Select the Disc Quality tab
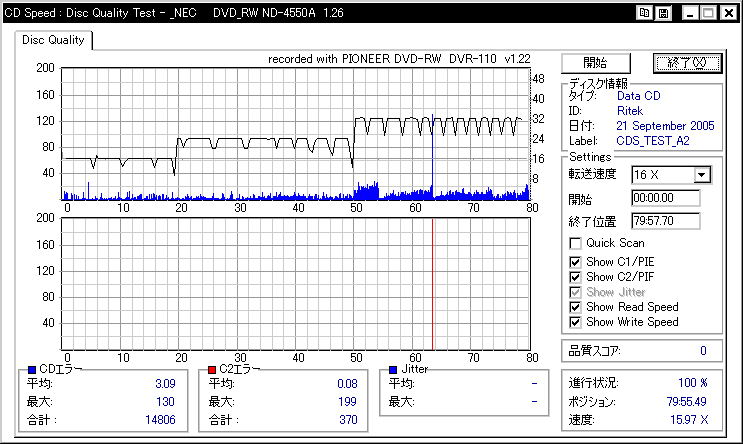 53,40
